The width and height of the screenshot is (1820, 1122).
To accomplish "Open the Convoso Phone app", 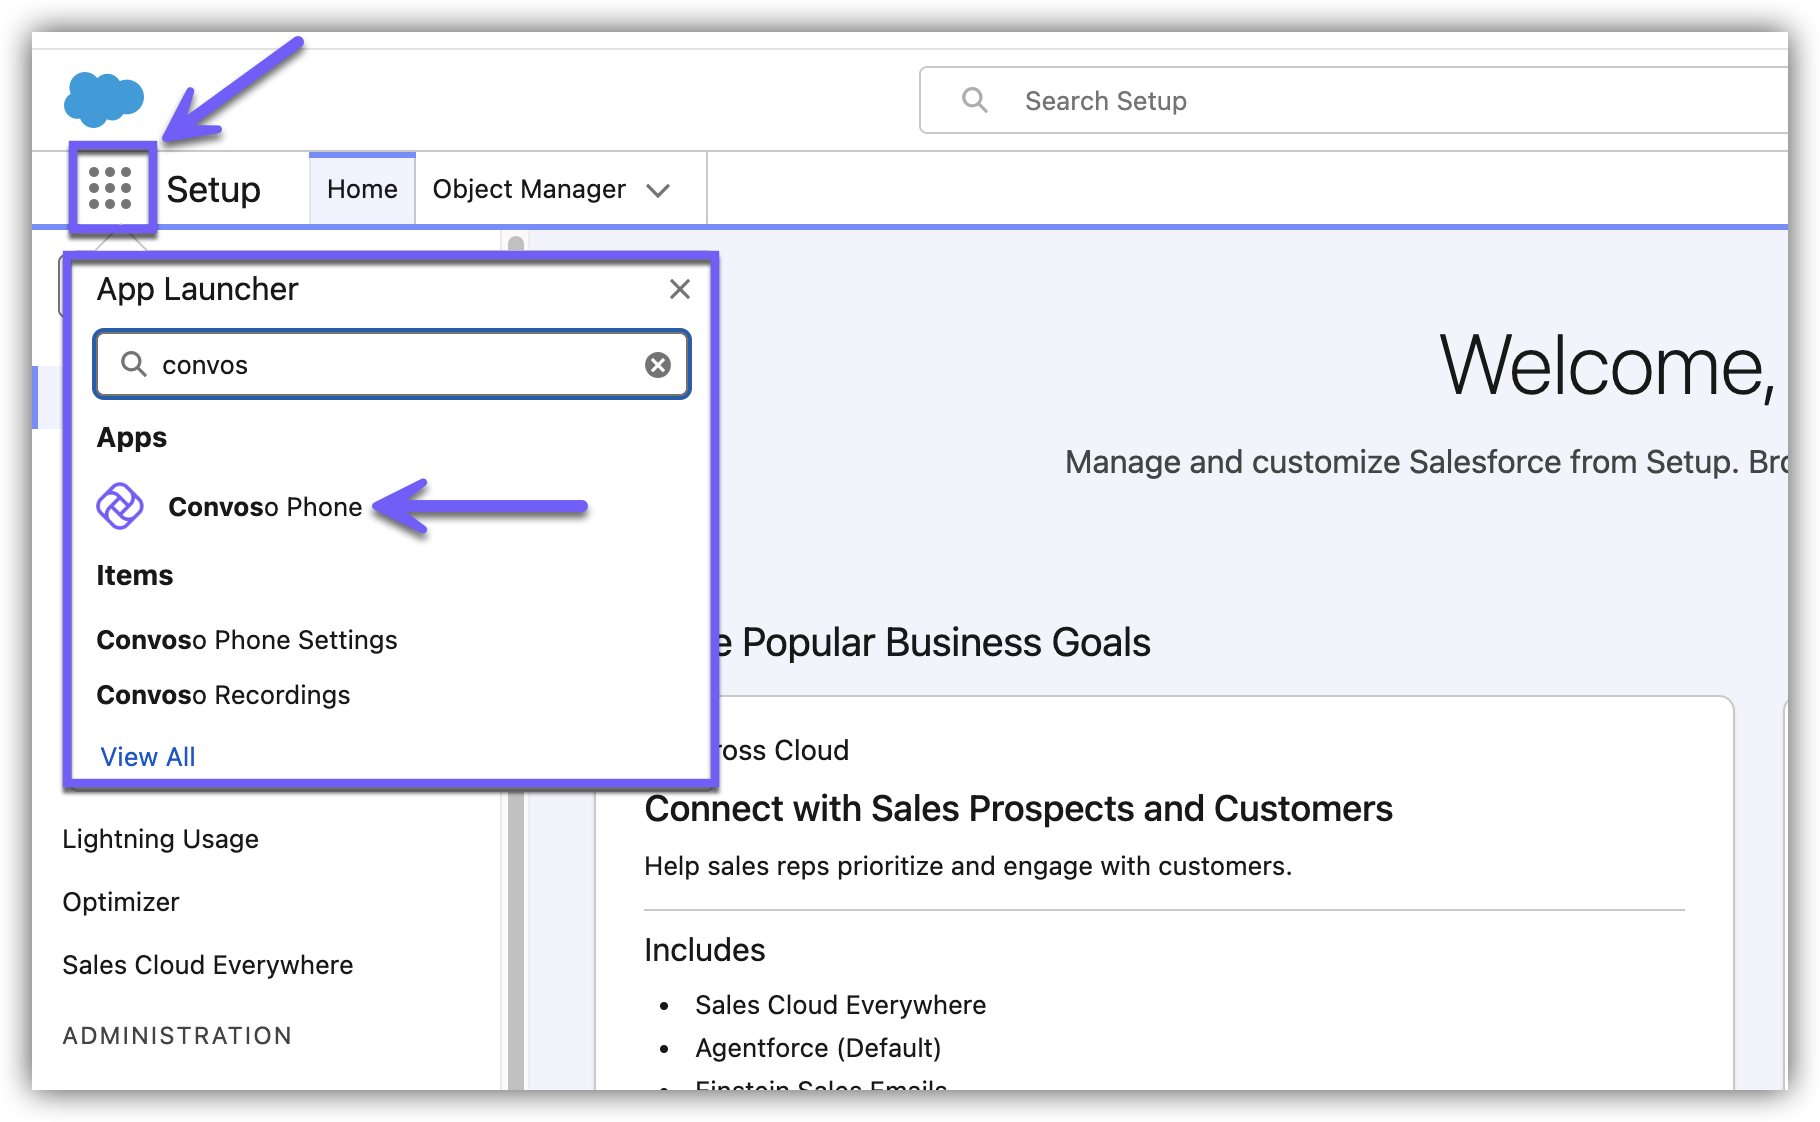I will click(x=265, y=507).
